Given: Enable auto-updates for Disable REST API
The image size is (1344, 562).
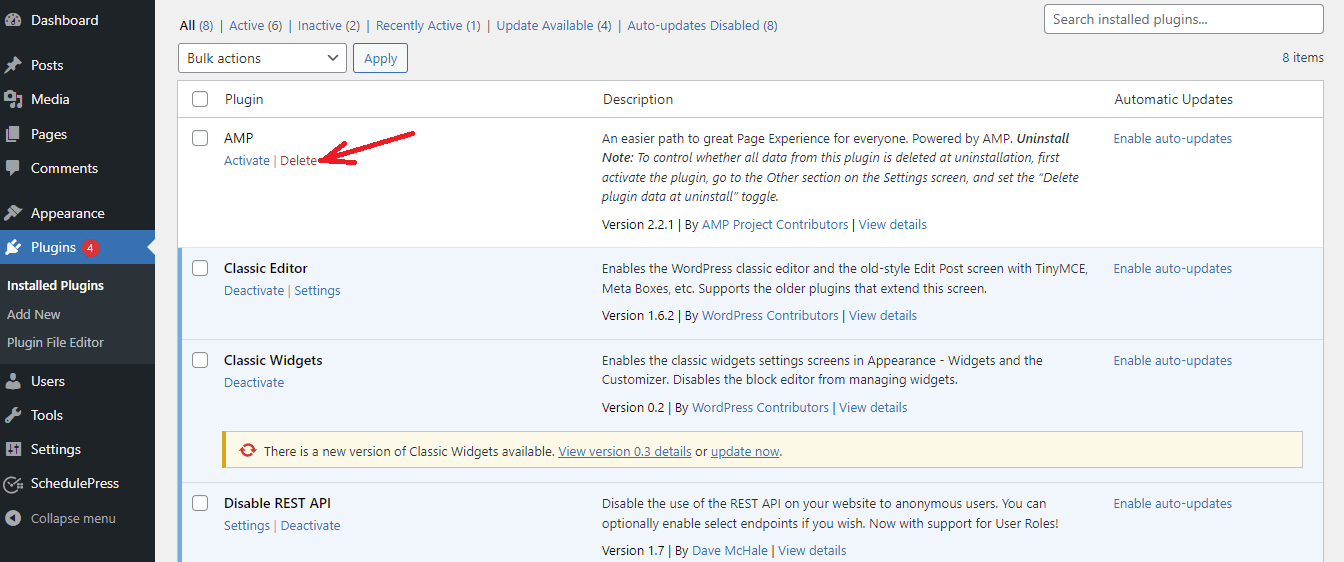Looking at the screenshot, I should click(x=1173, y=503).
